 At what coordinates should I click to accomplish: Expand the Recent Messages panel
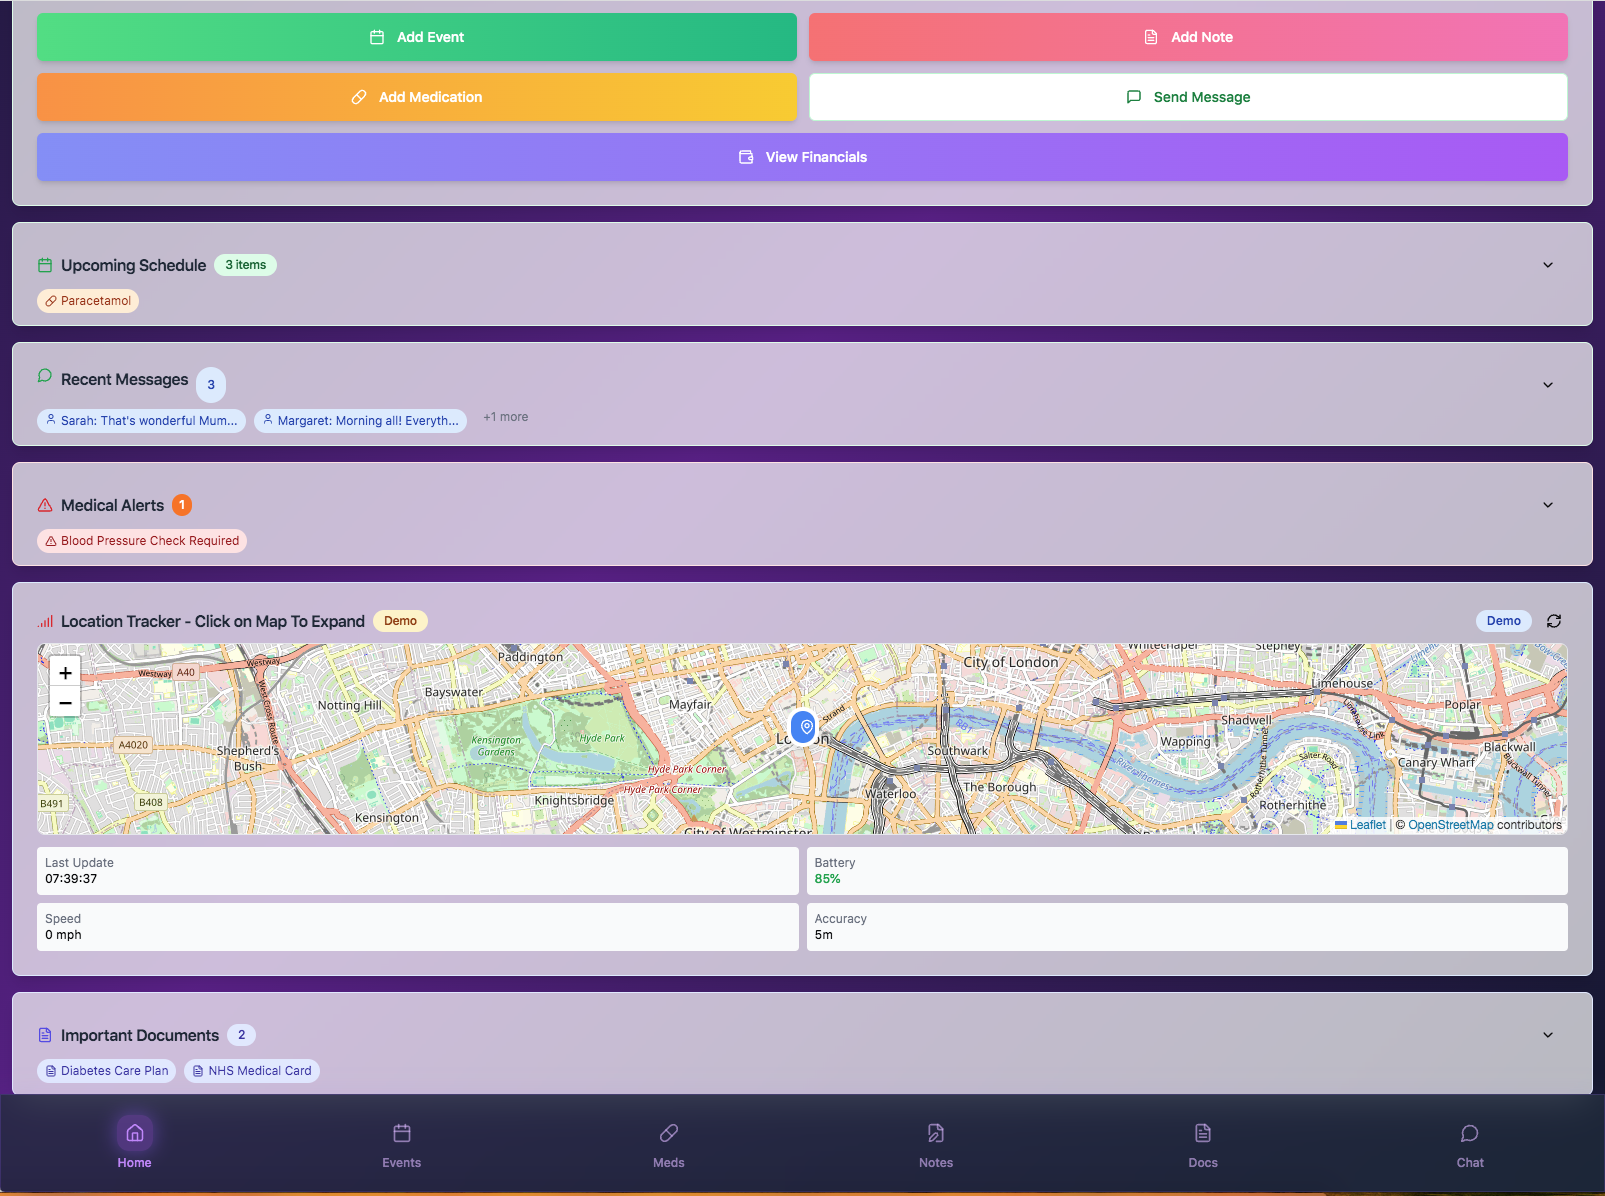pyautogui.click(x=1547, y=384)
